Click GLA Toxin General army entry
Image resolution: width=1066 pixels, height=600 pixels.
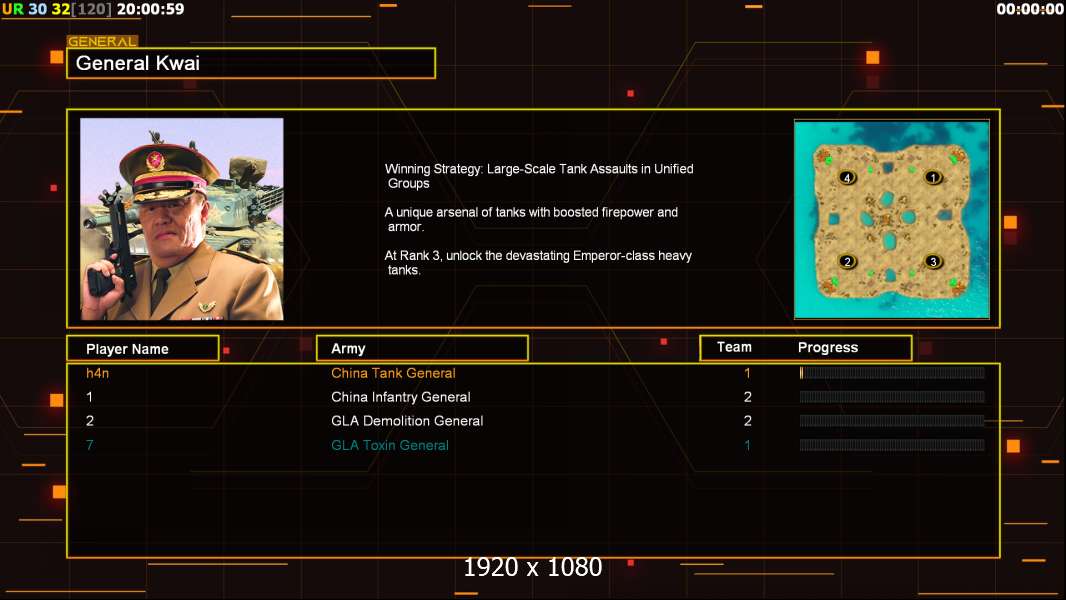(390, 445)
